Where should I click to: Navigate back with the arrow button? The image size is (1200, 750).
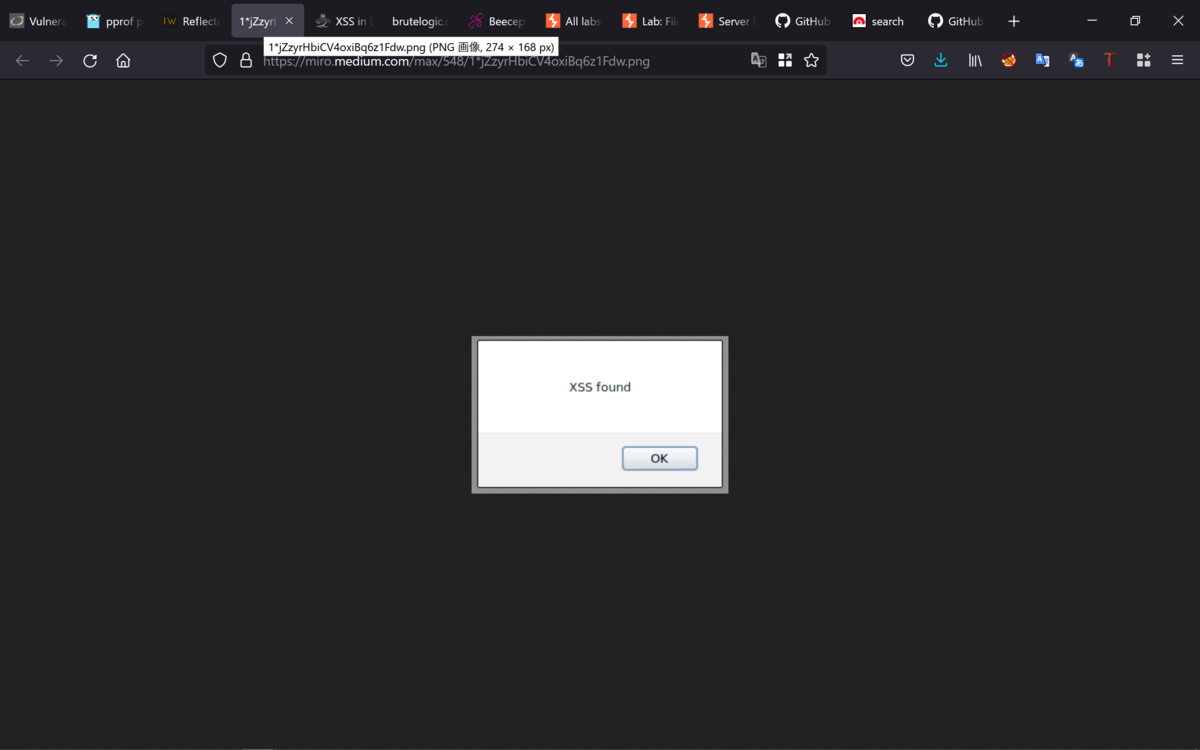coord(22,60)
